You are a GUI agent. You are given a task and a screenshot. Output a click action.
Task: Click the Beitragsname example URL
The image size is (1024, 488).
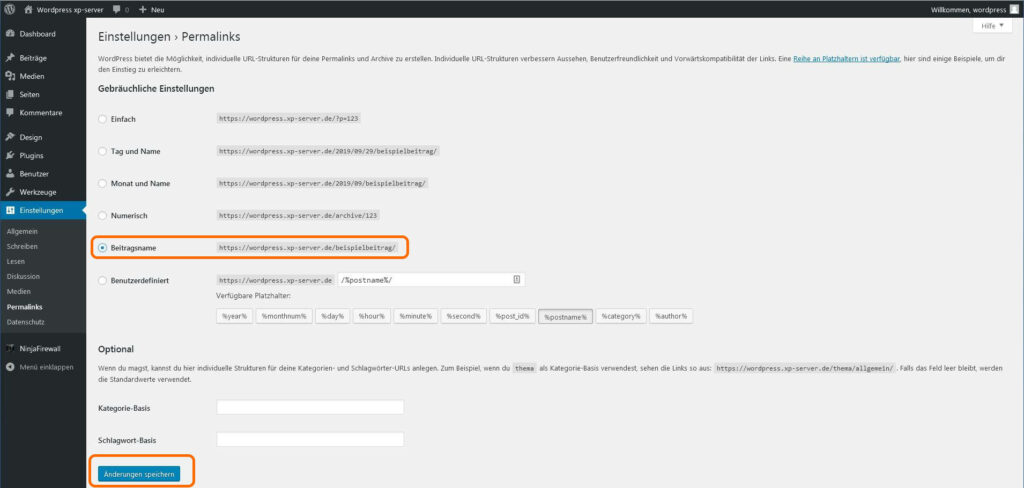(307, 248)
